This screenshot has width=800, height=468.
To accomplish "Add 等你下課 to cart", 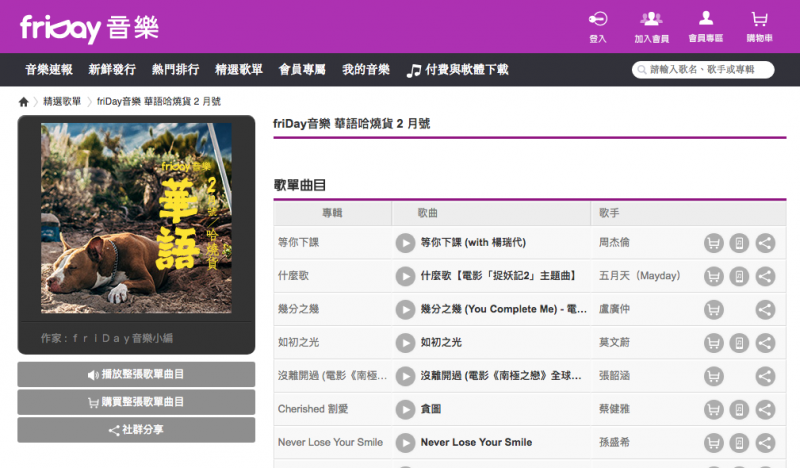I will 714,243.
